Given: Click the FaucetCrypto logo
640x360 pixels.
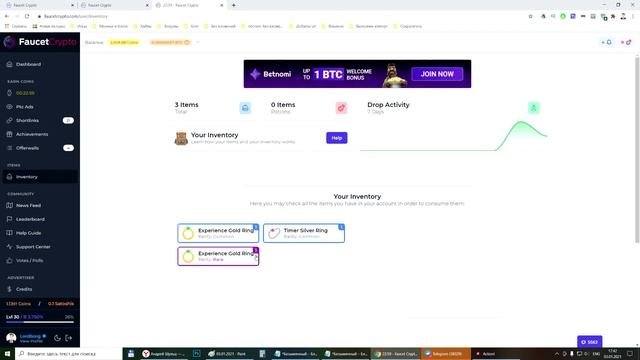Looking at the screenshot, I should pyautogui.click(x=40, y=42).
